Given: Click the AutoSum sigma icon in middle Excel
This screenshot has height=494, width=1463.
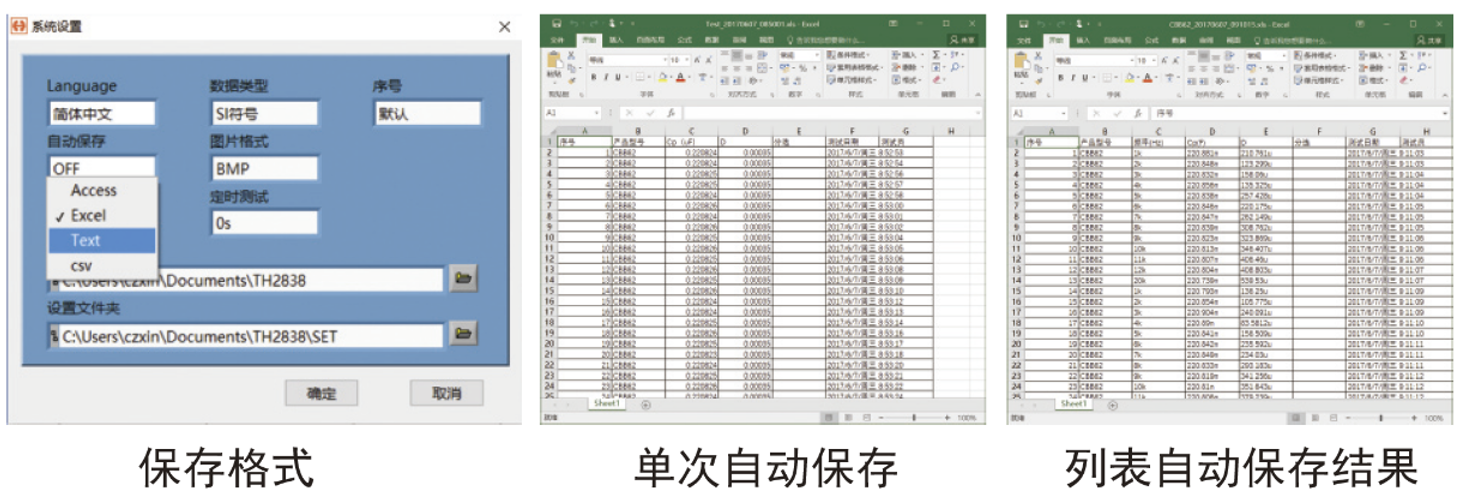Looking at the screenshot, I should pyautogui.click(x=937, y=54).
